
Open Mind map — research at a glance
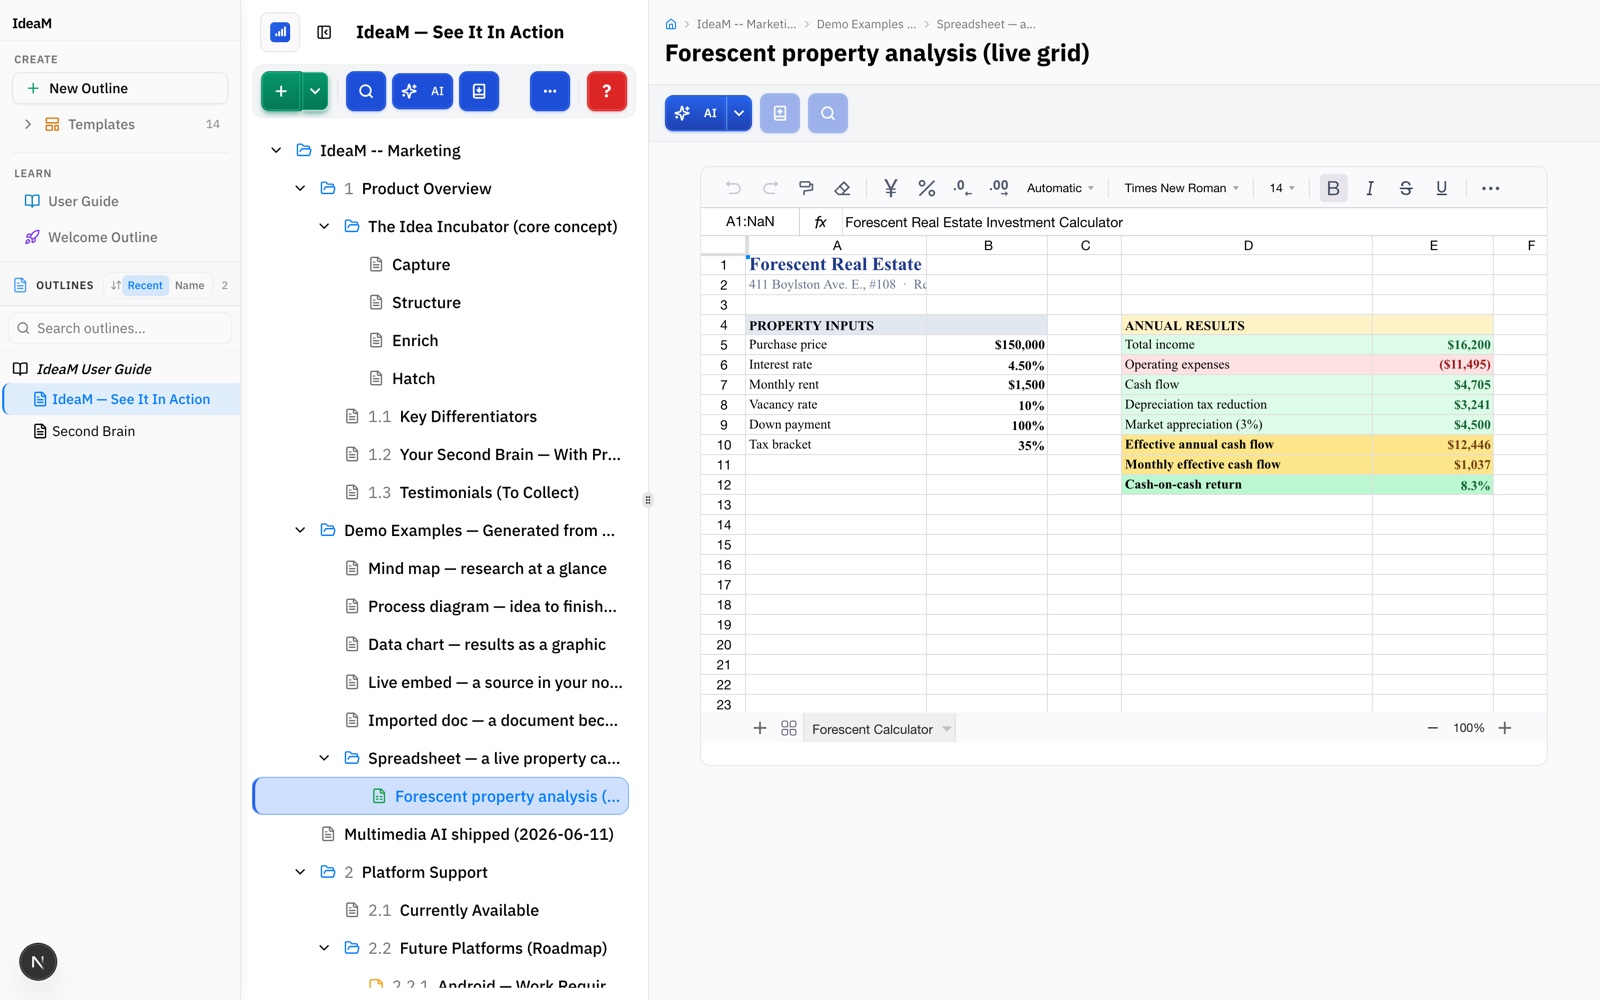pos(487,569)
